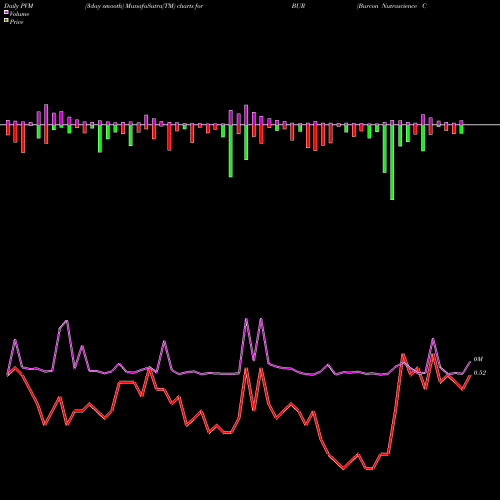500x500 pixels.
Task: Click the '(3day smooth) MunafaSutra(TM) charts for' caption
Action: [144, 6]
